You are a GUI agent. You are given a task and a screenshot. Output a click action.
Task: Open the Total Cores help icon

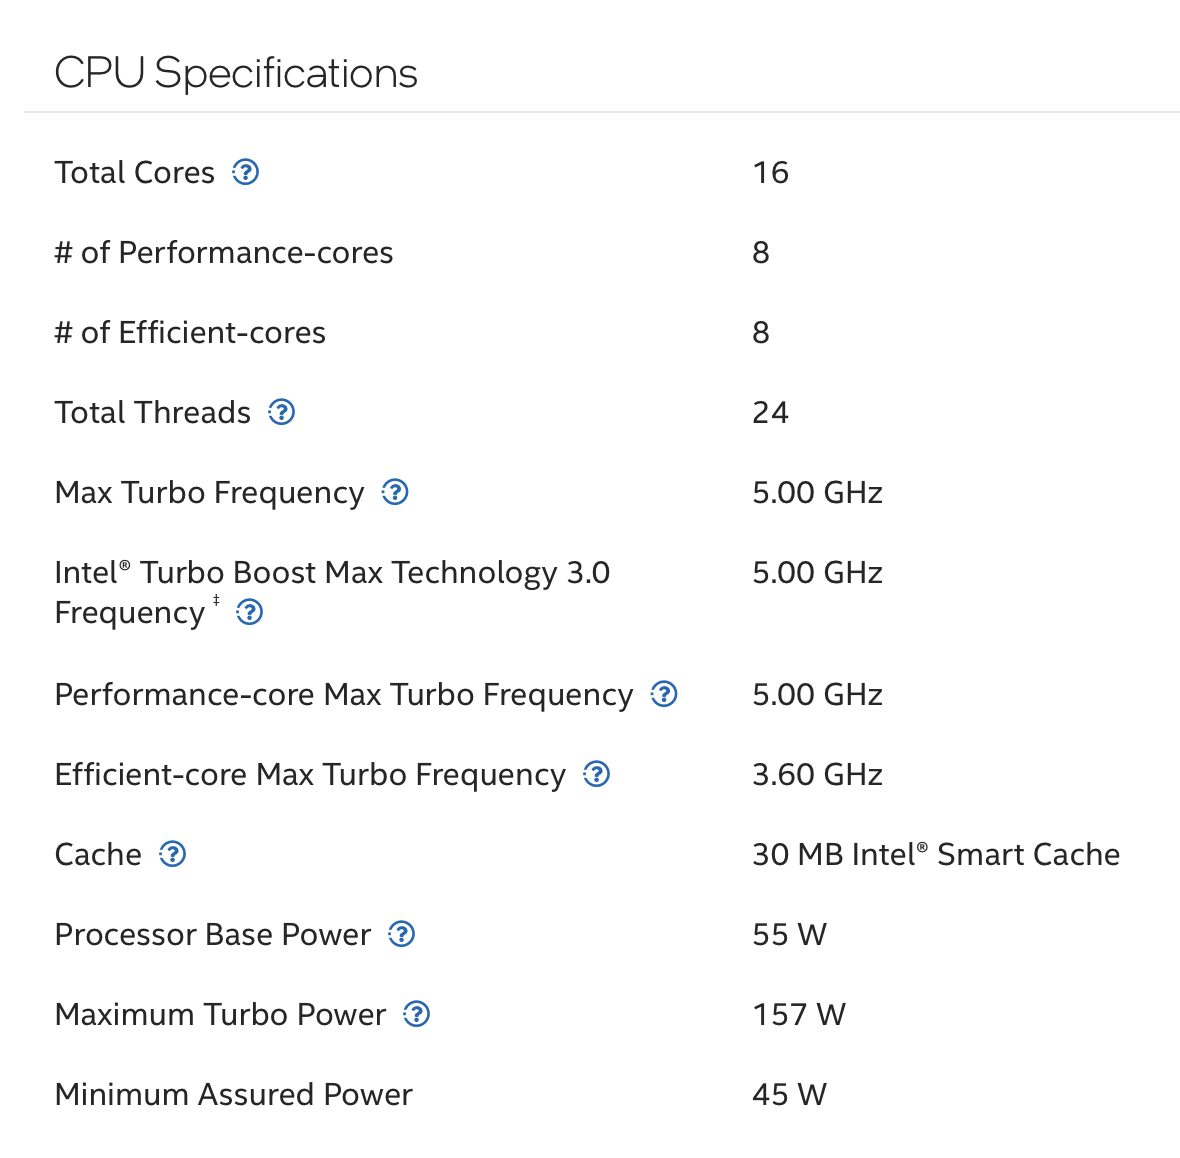click(245, 172)
